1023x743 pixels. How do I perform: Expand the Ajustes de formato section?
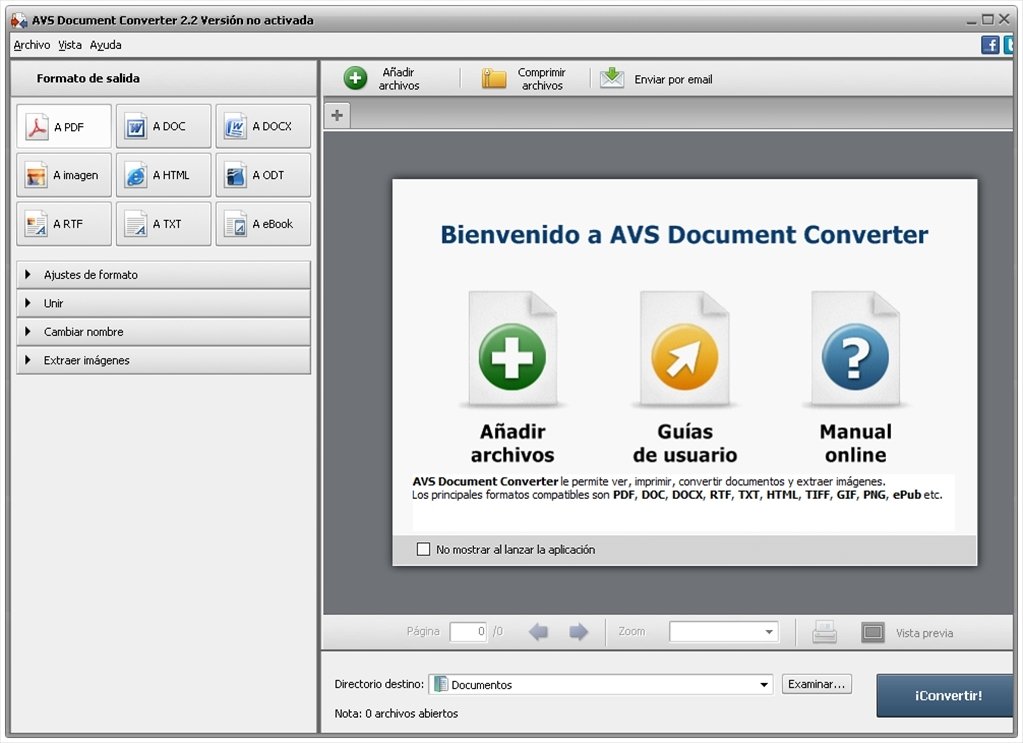(x=164, y=275)
